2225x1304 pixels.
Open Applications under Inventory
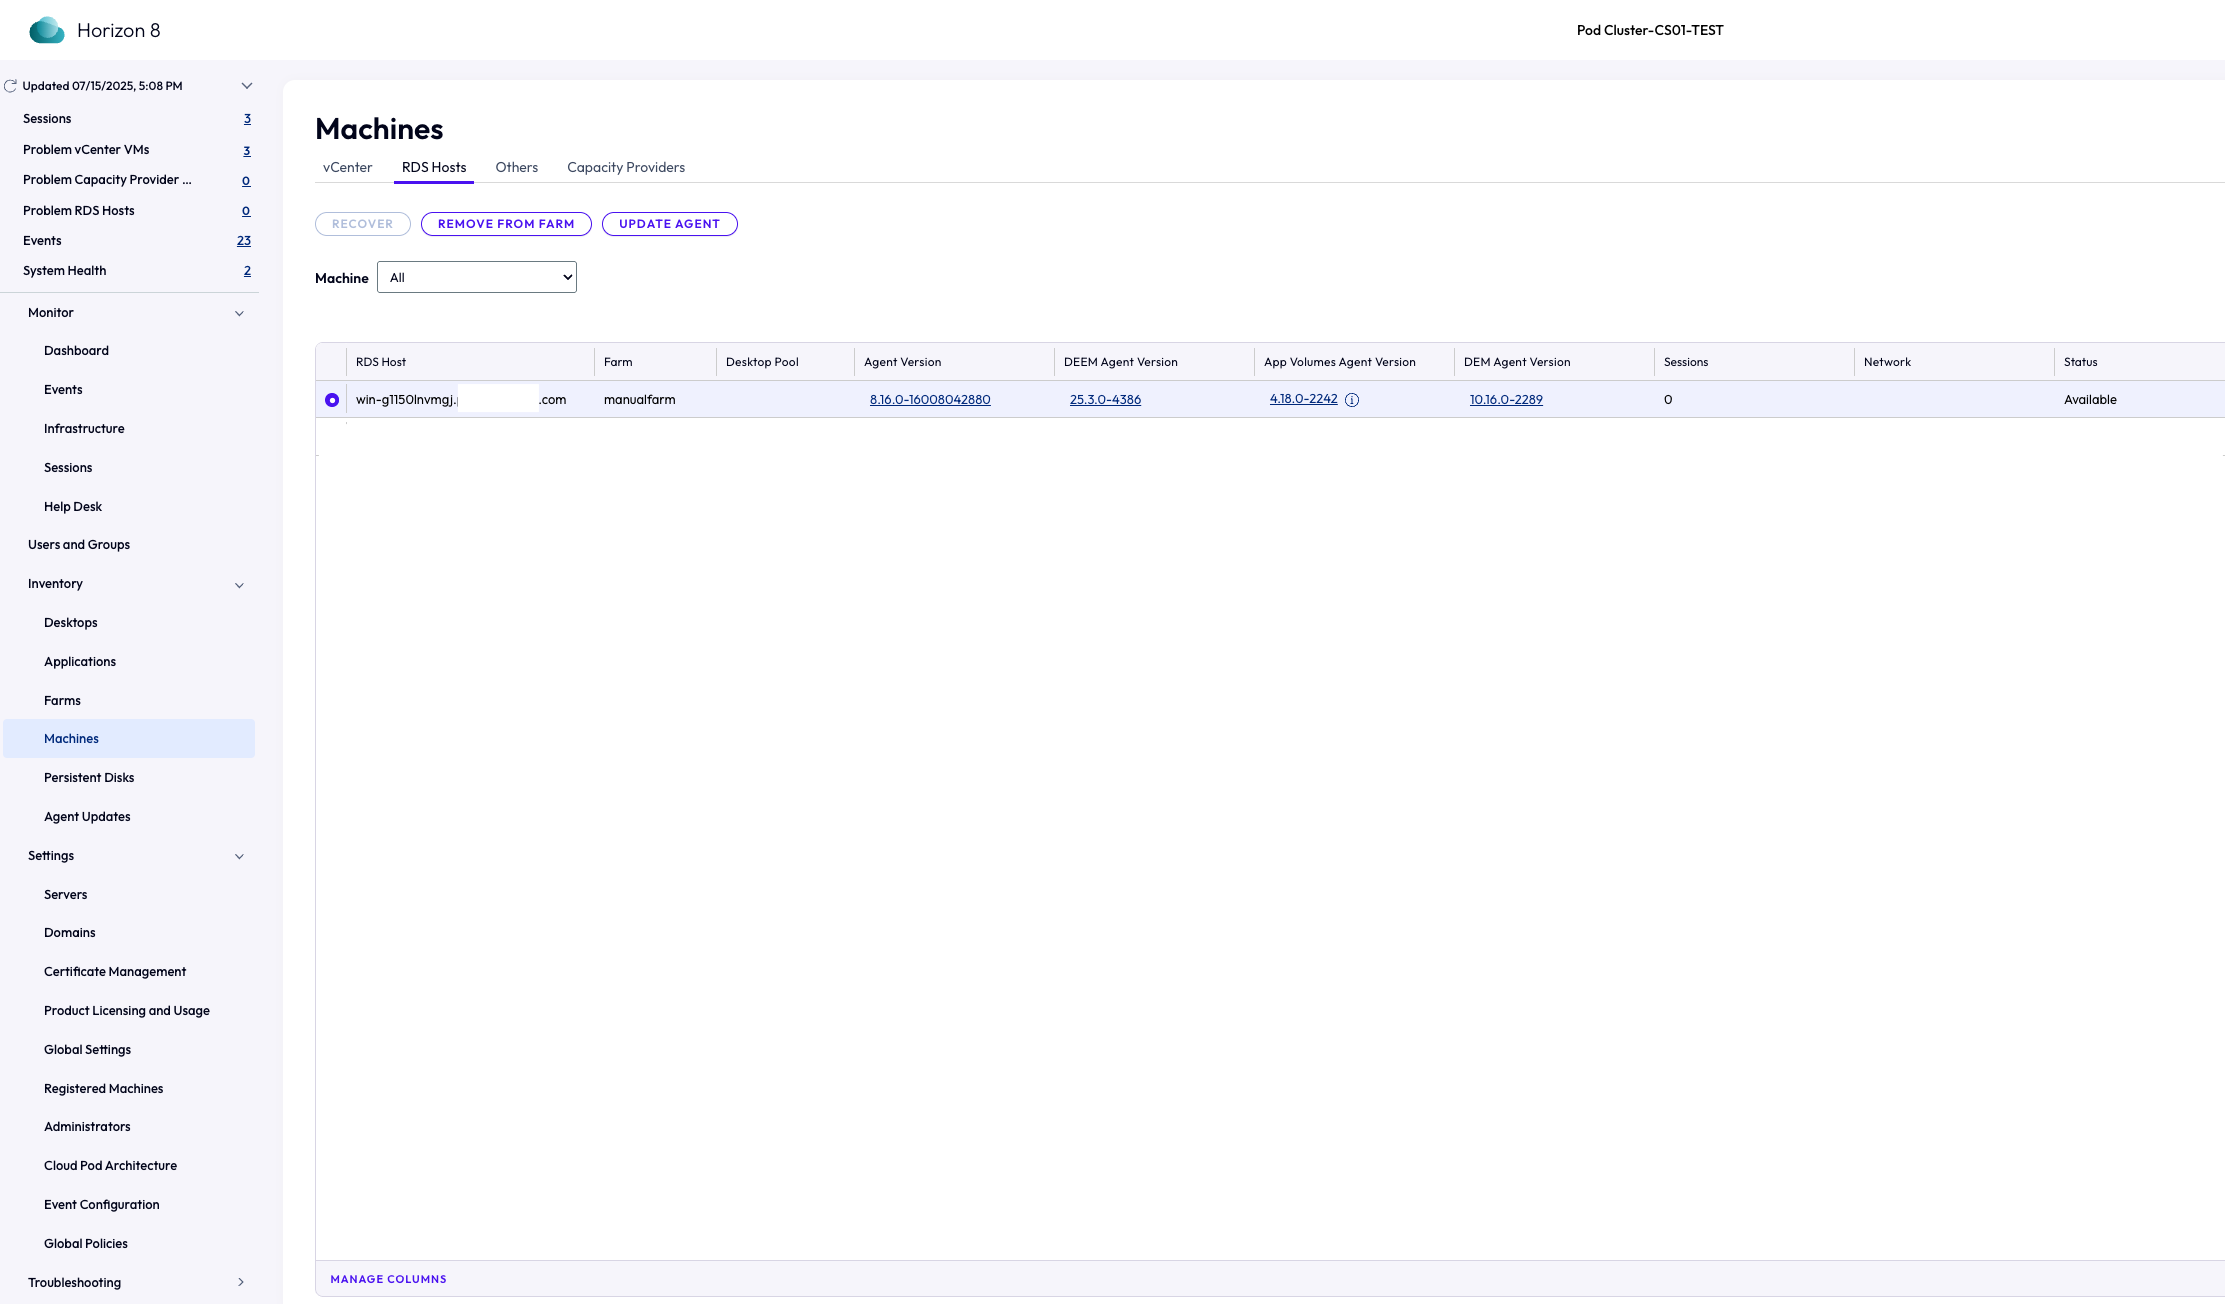(80, 661)
